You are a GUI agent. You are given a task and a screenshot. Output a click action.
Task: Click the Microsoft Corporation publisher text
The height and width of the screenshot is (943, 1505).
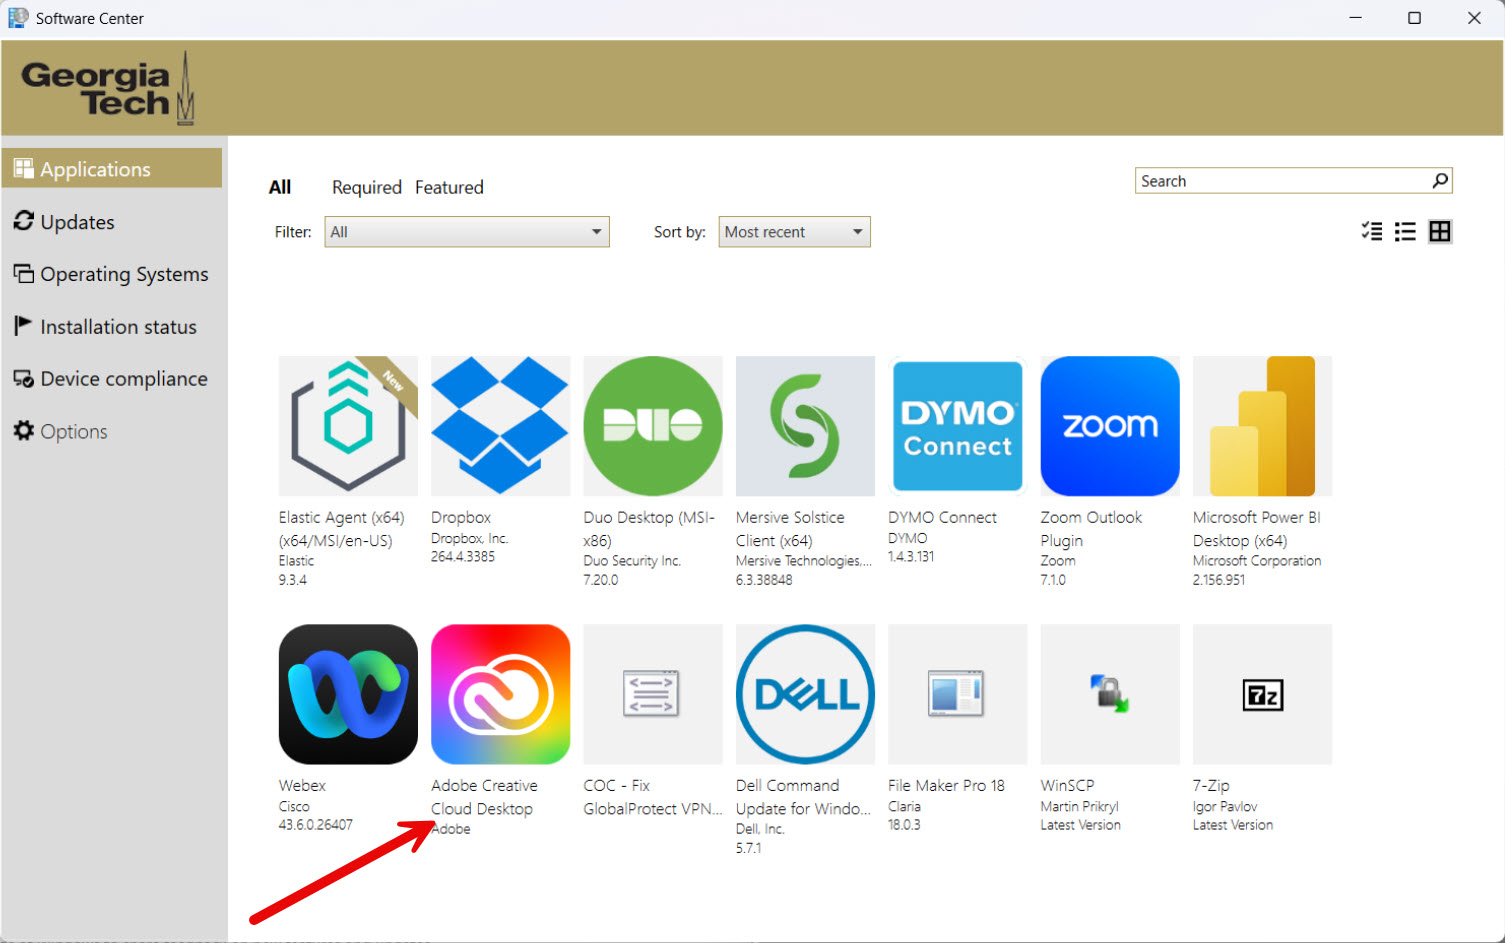(x=1257, y=561)
